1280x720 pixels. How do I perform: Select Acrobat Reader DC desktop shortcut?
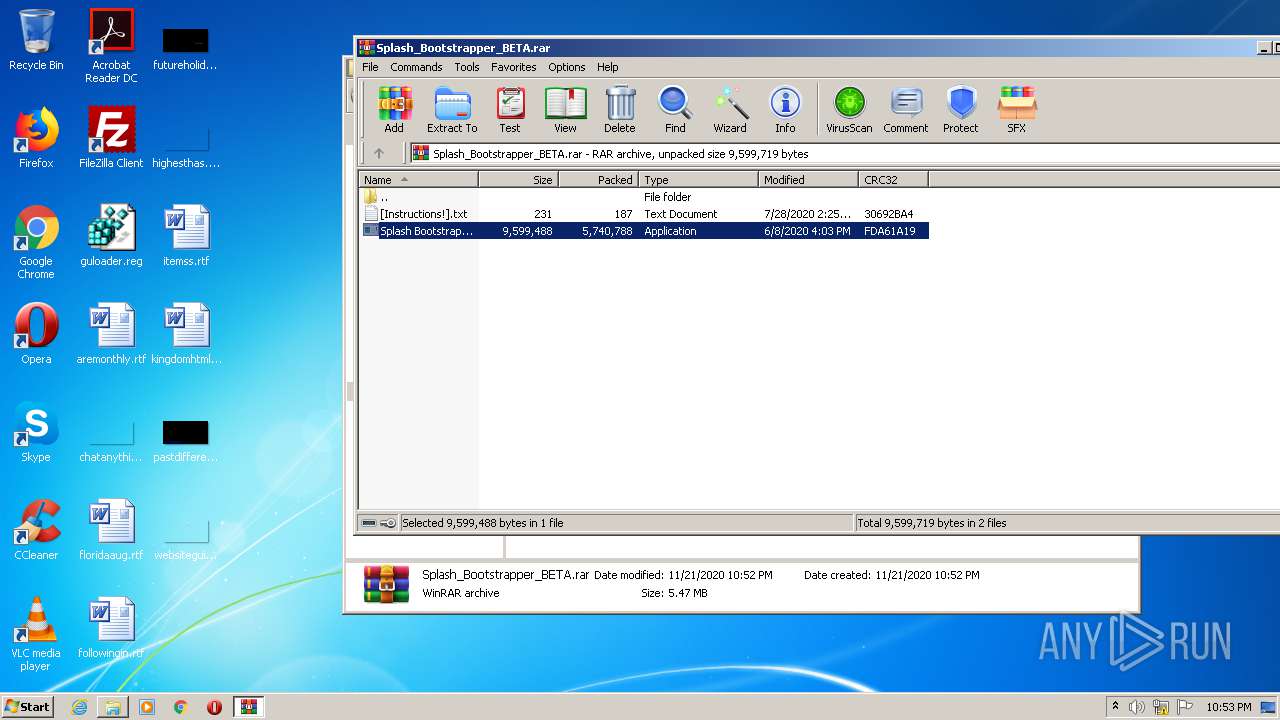(111, 46)
